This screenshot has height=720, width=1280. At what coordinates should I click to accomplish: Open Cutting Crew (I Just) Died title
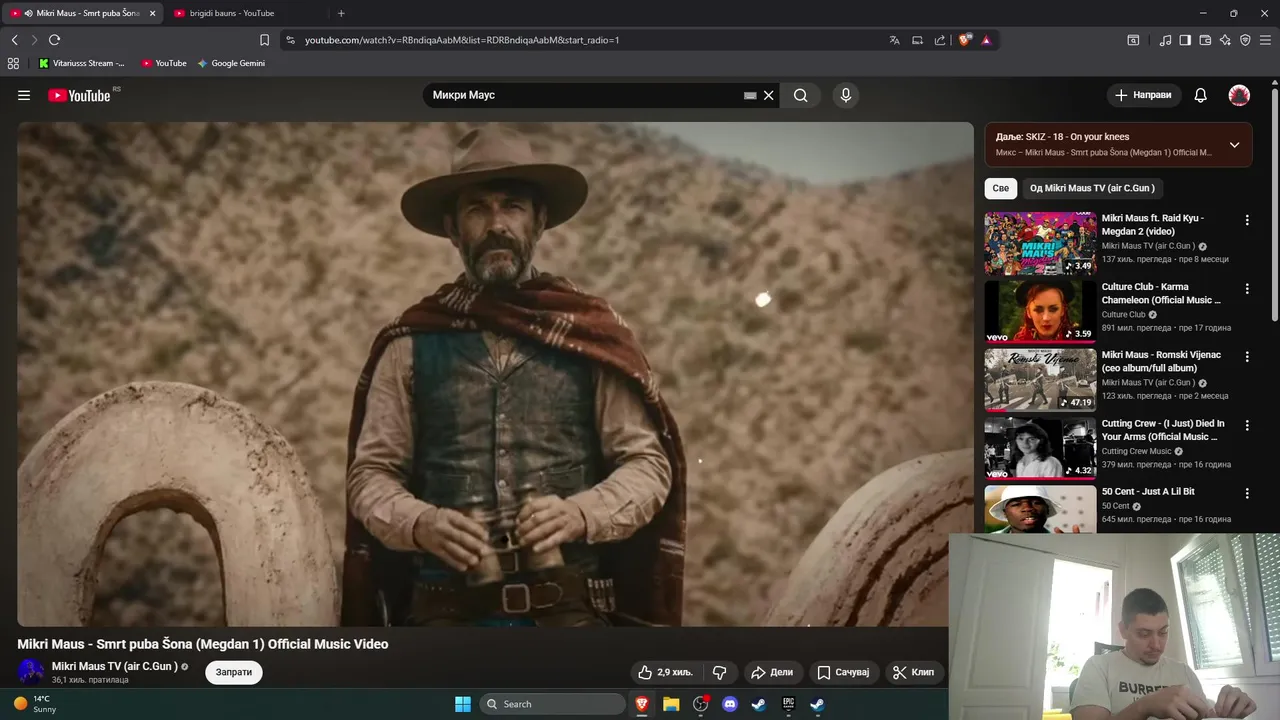pyautogui.click(x=1163, y=430)
